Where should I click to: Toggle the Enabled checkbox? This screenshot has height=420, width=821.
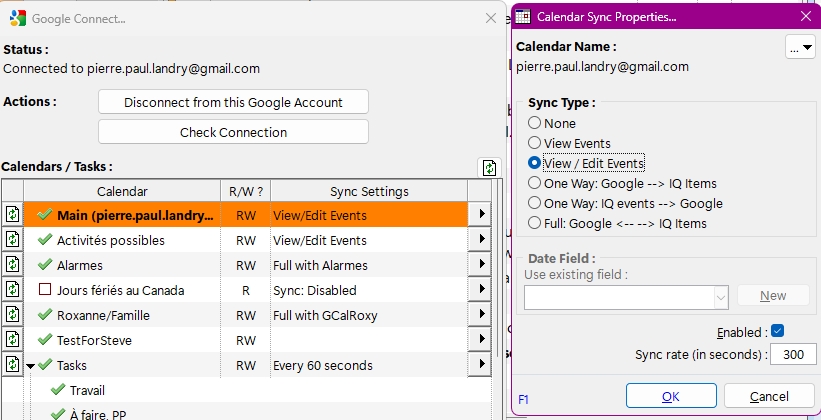[x=778, y=331]
